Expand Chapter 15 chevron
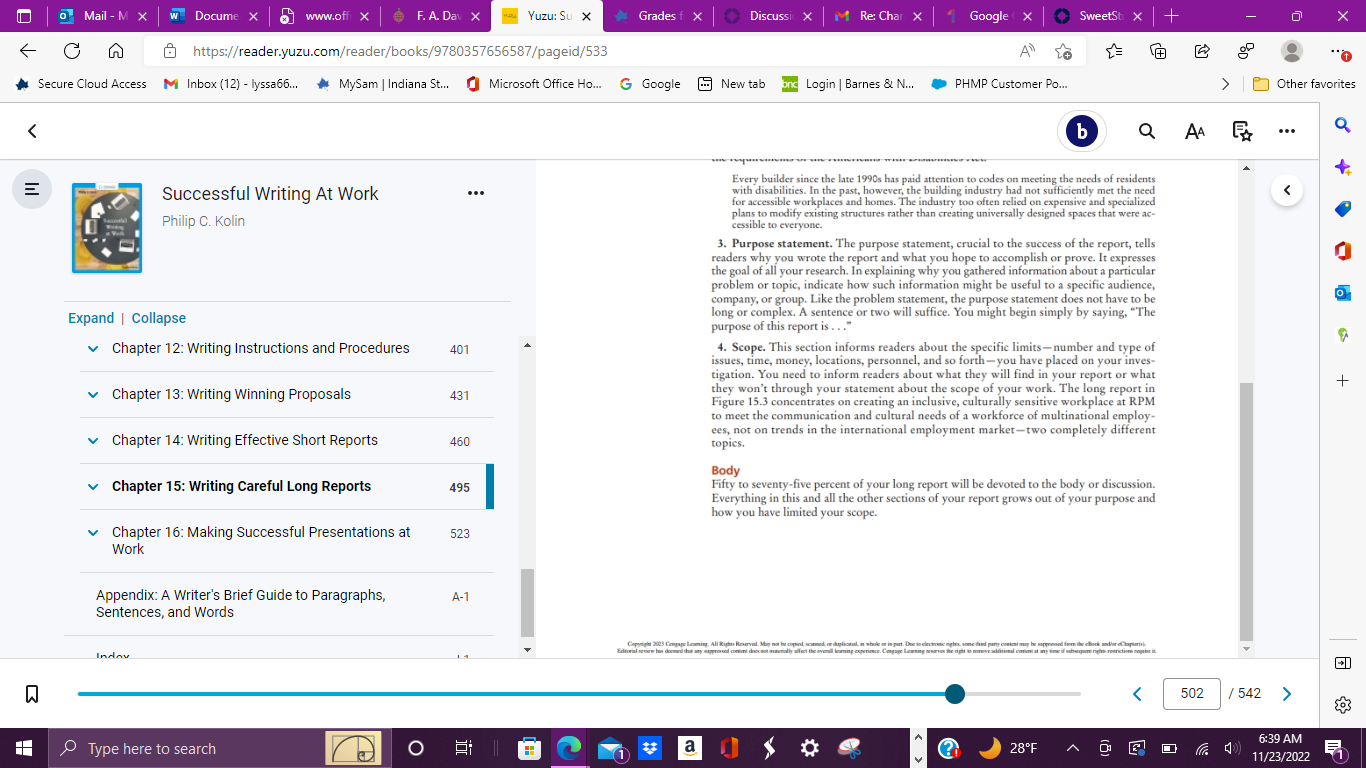The width and height of the screenshot is (1366, 768). (x=93, y=487)
